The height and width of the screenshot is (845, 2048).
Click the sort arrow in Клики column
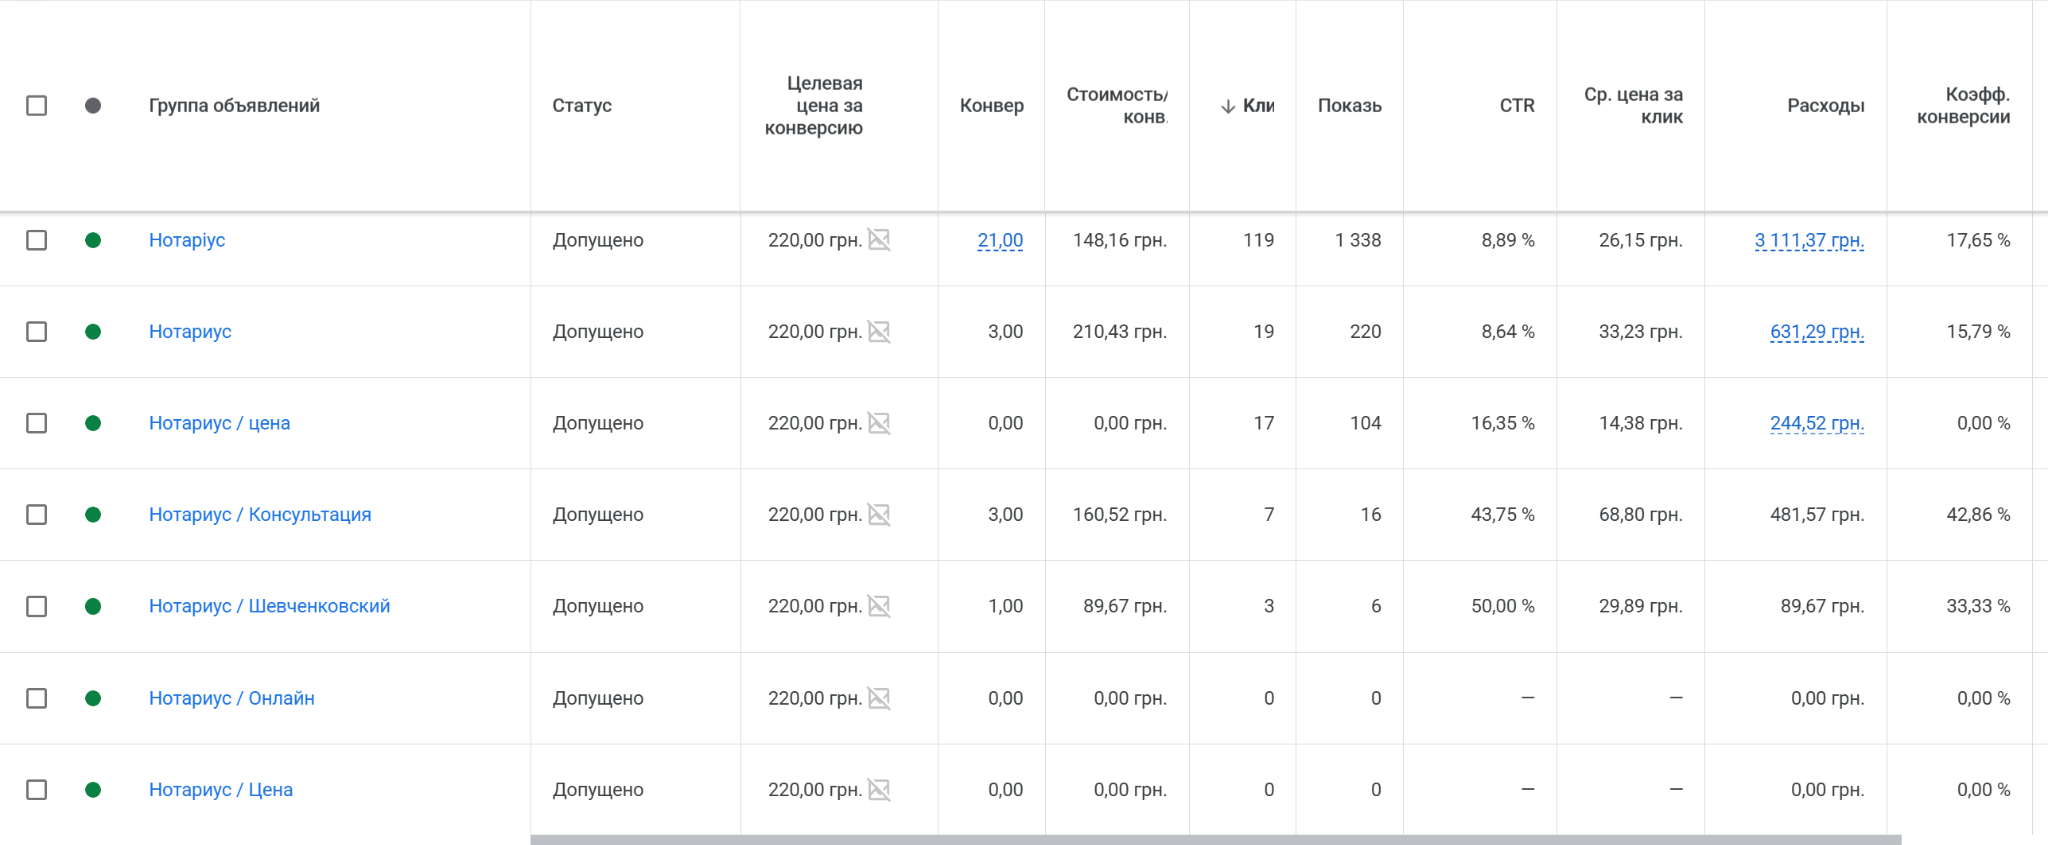point(1228,106)
